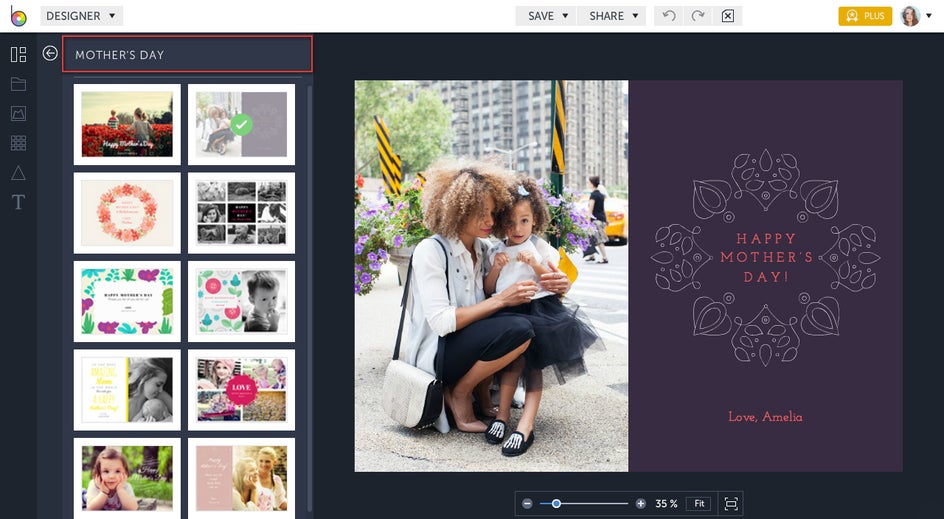
Task: Open the DESIGNER mode dropdown
Action: [x=81, y=16]
